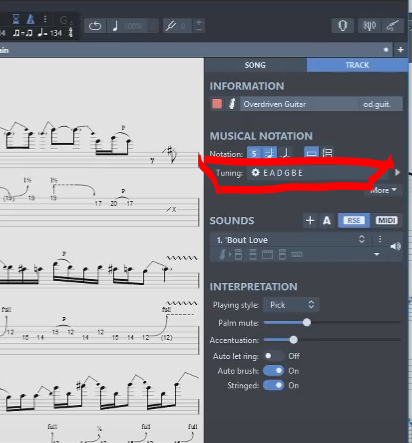Disable the Auto brush toggle

274,371
